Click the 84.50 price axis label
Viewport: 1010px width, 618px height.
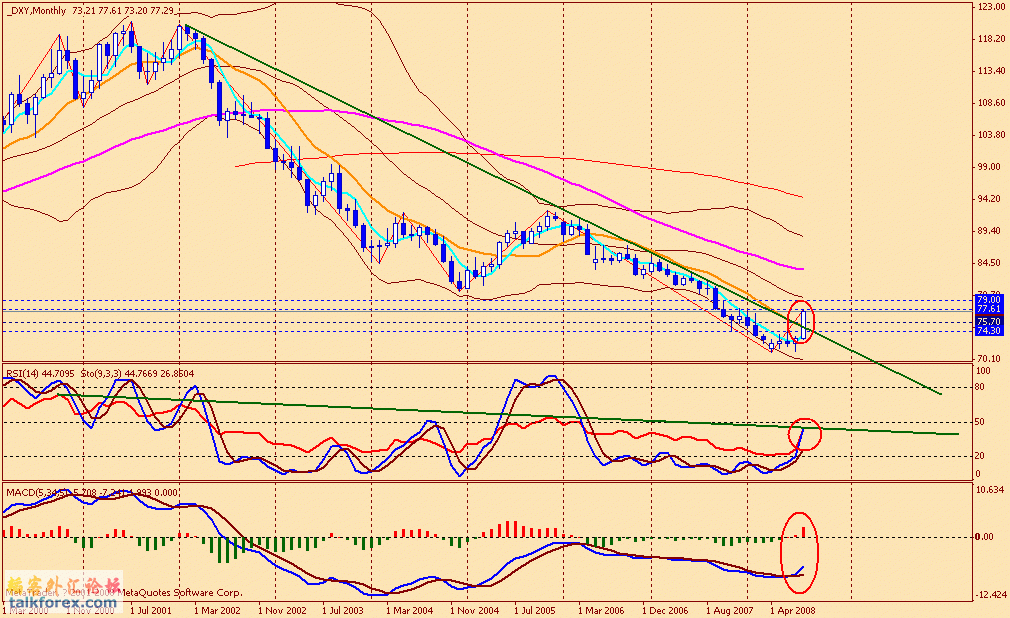[988, 263]
